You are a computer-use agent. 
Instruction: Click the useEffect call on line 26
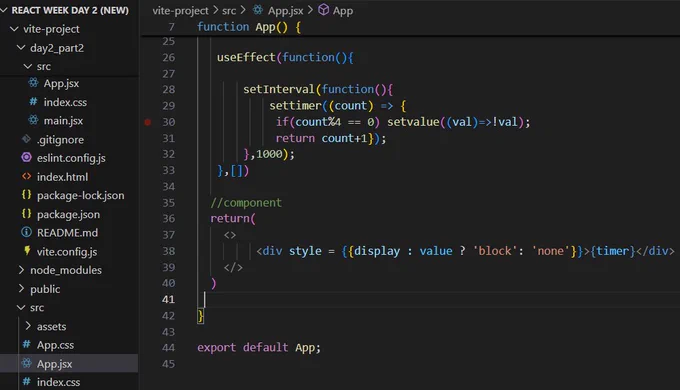(x=246, y=57)
